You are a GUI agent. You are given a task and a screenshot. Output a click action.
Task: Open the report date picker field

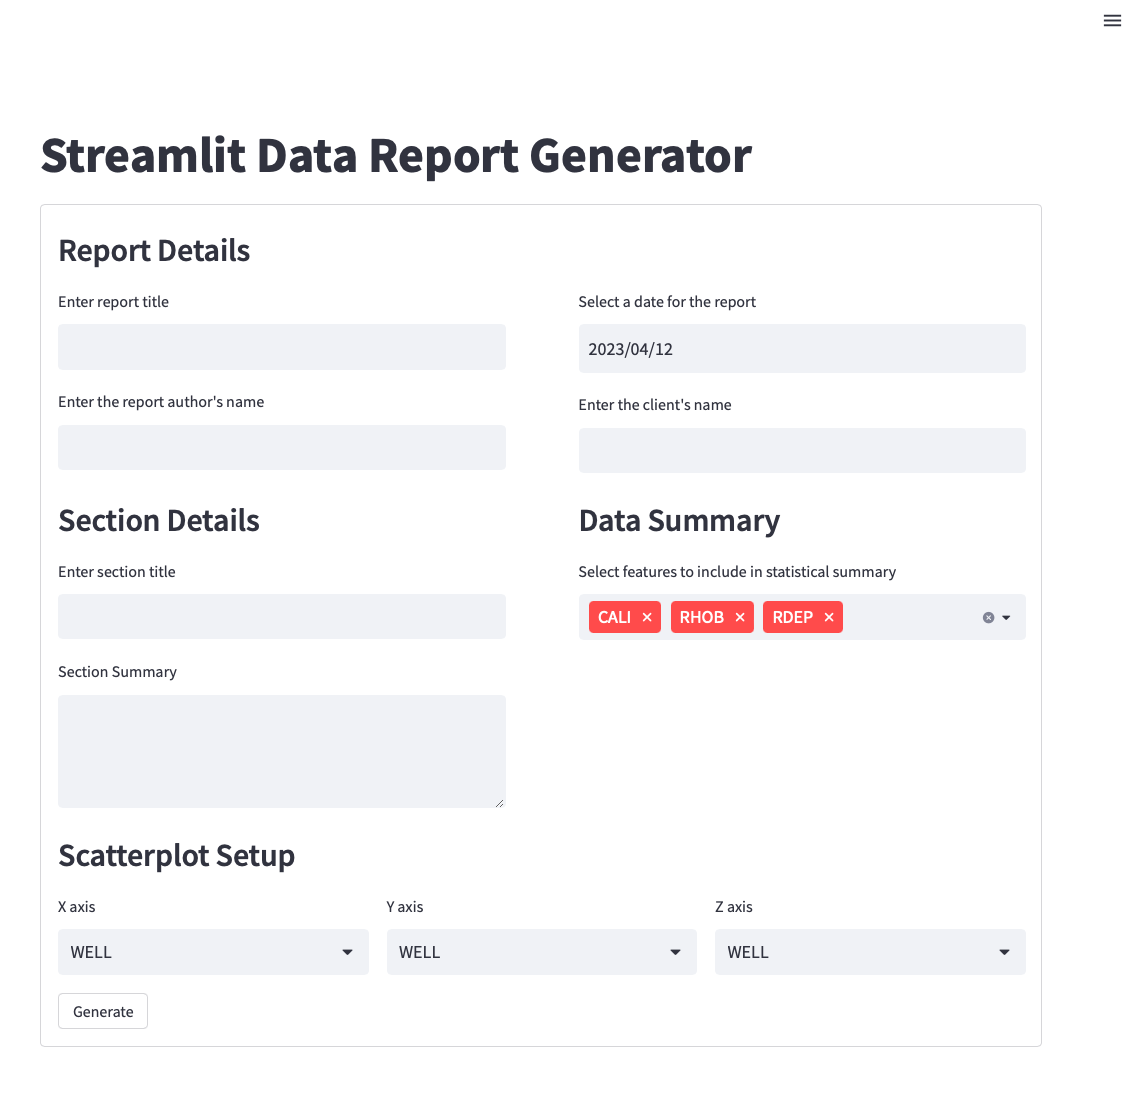(802, 349)
